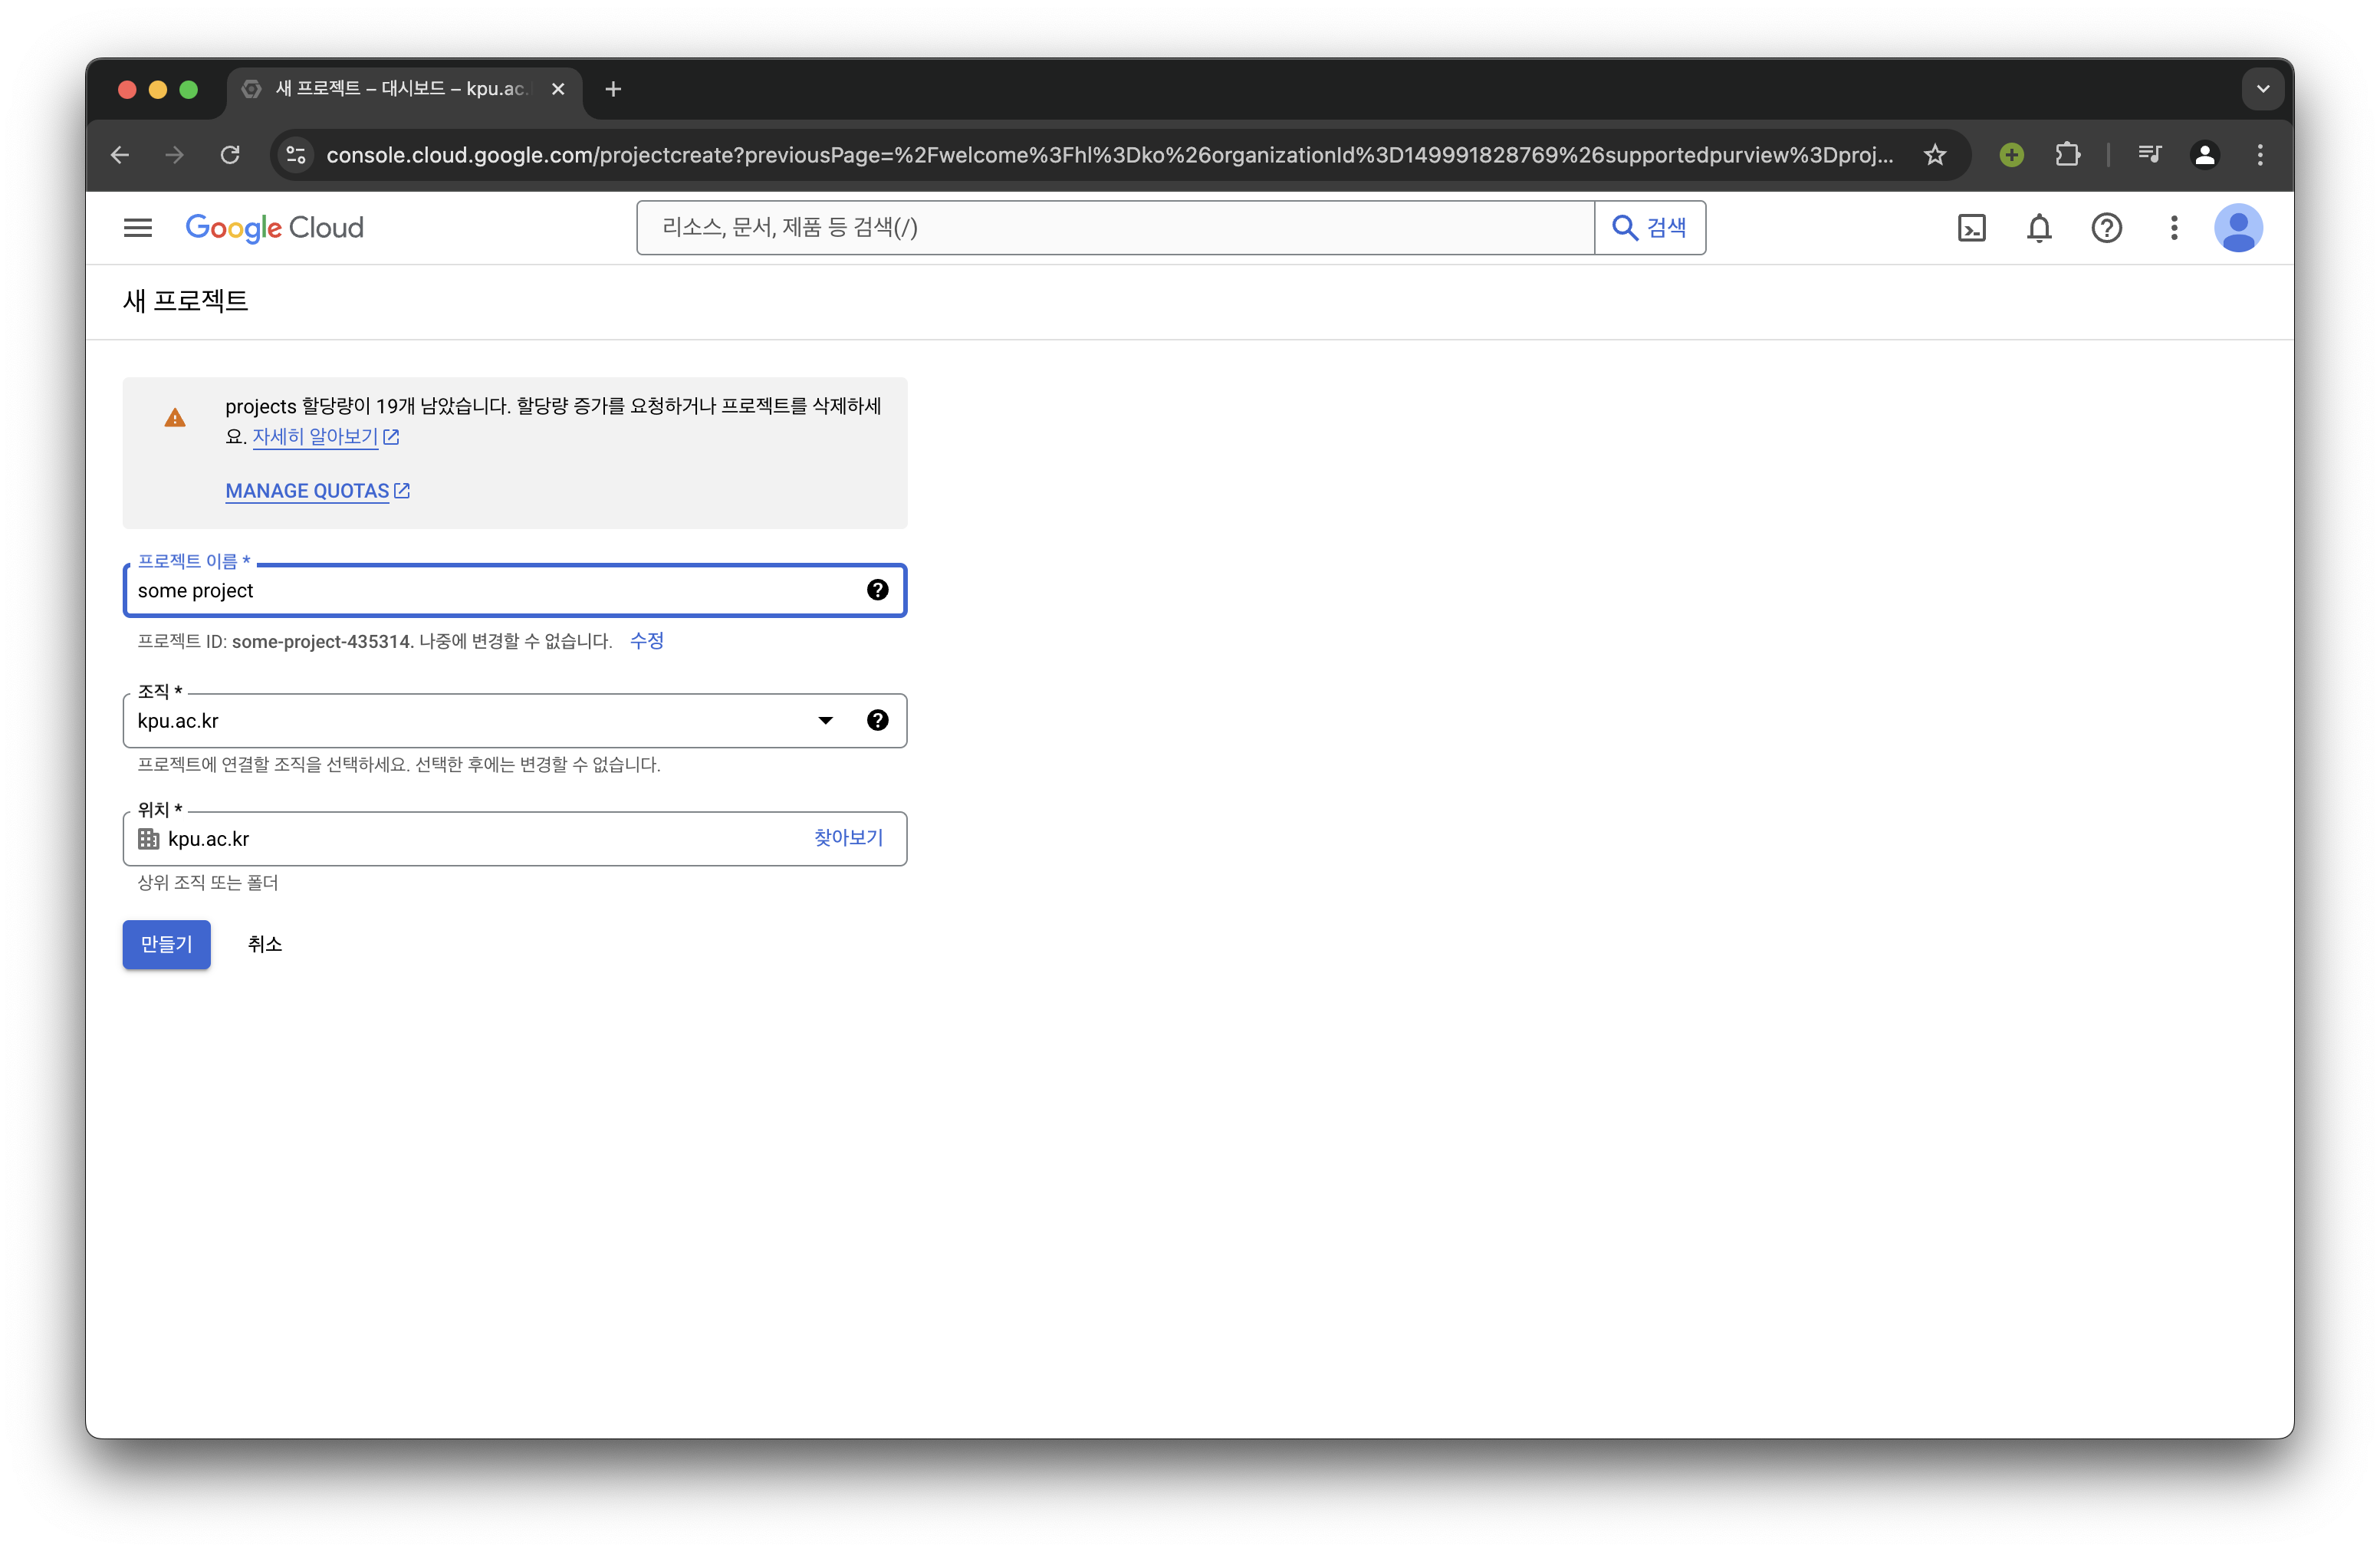The image size is (2380, 1552).
Task: Open the tab search chevron dropdown
Action: [2263, 88]
